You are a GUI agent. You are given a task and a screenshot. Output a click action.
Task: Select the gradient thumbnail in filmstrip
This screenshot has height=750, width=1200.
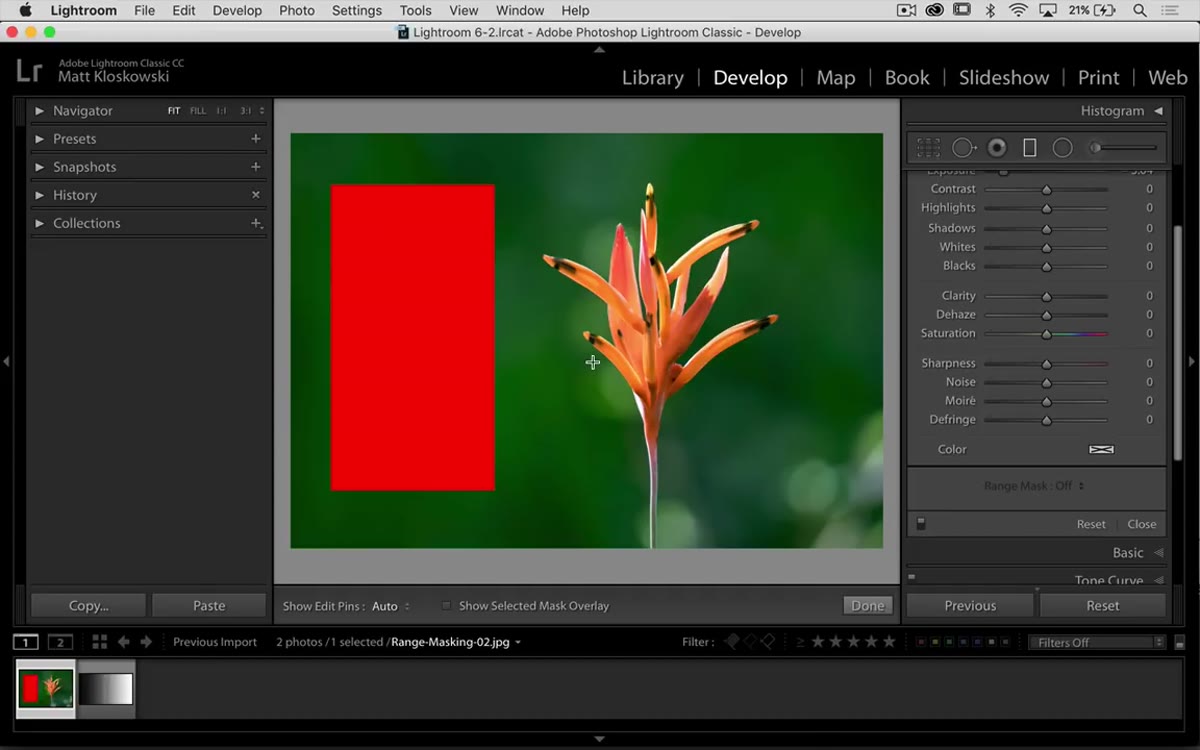click(x=105, y=688)
